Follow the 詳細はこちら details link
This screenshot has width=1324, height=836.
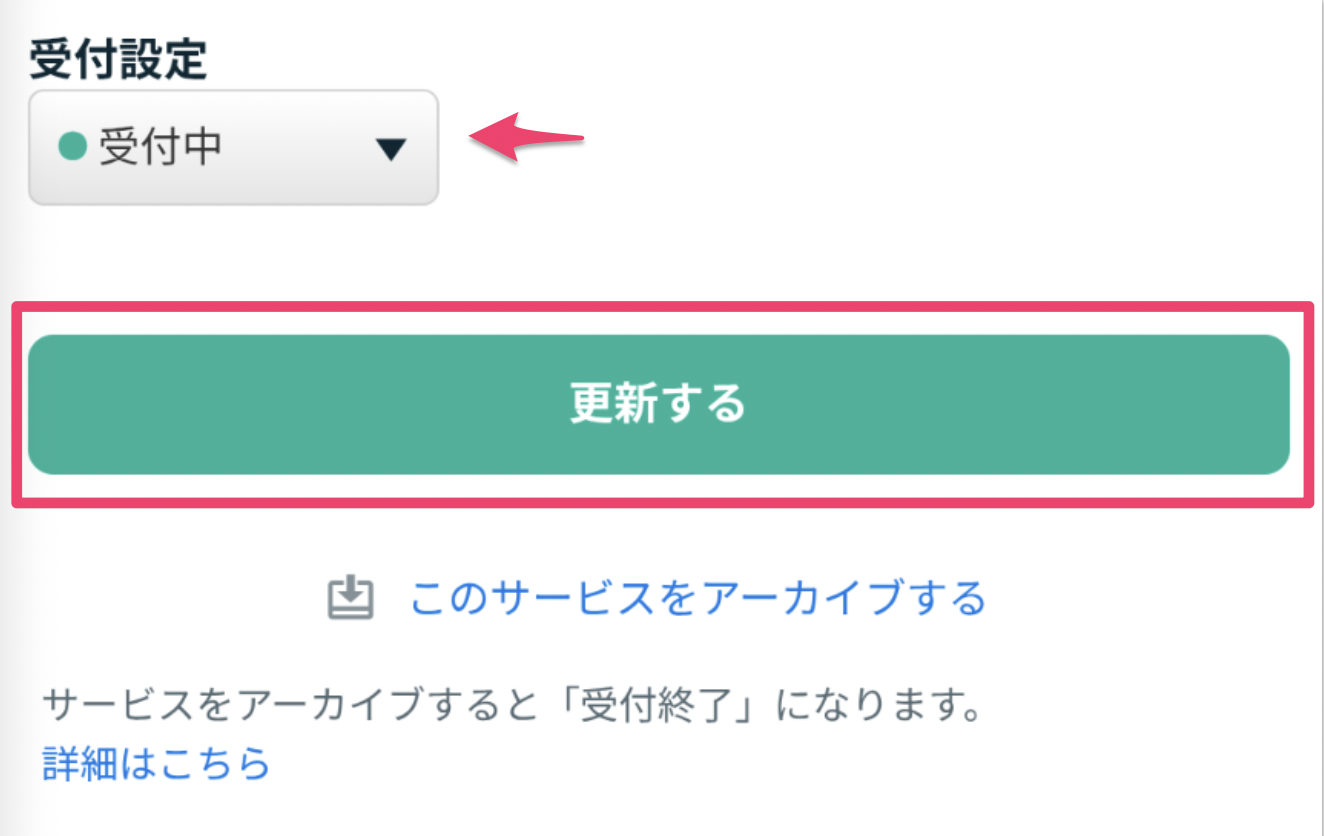[x=154, y=763]
